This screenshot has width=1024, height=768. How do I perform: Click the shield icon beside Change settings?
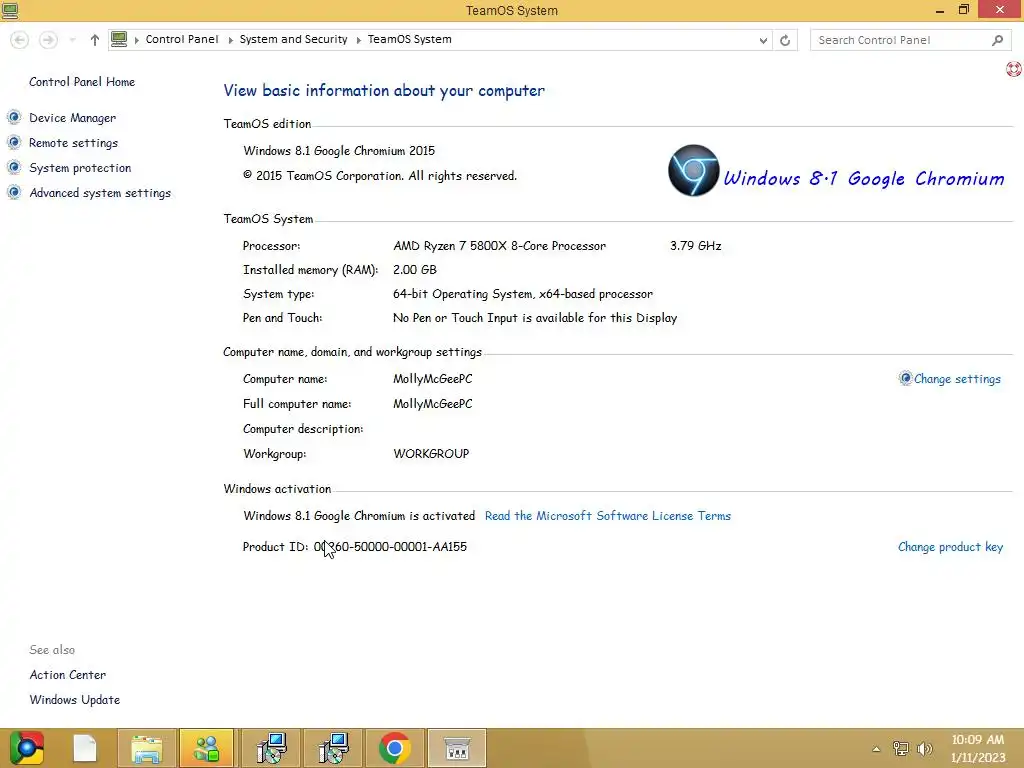click(x=905, y=378)
